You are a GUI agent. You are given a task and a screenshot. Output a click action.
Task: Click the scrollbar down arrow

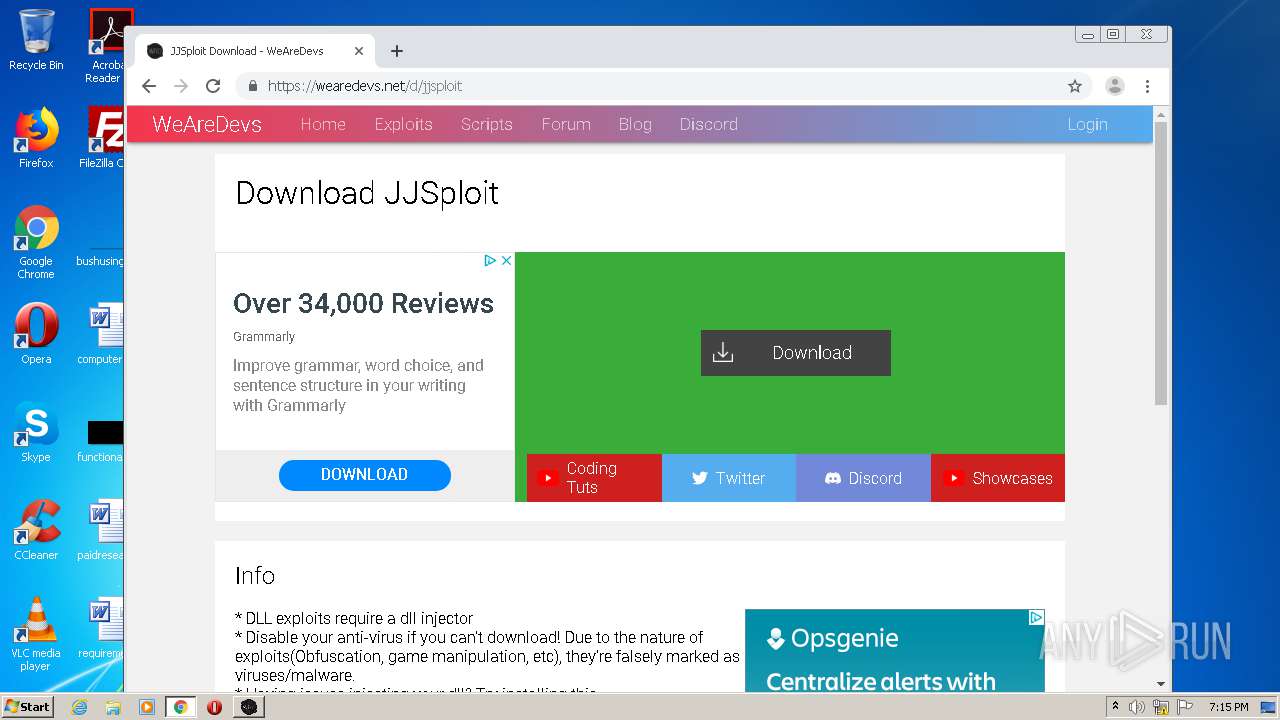(1161, 684)
